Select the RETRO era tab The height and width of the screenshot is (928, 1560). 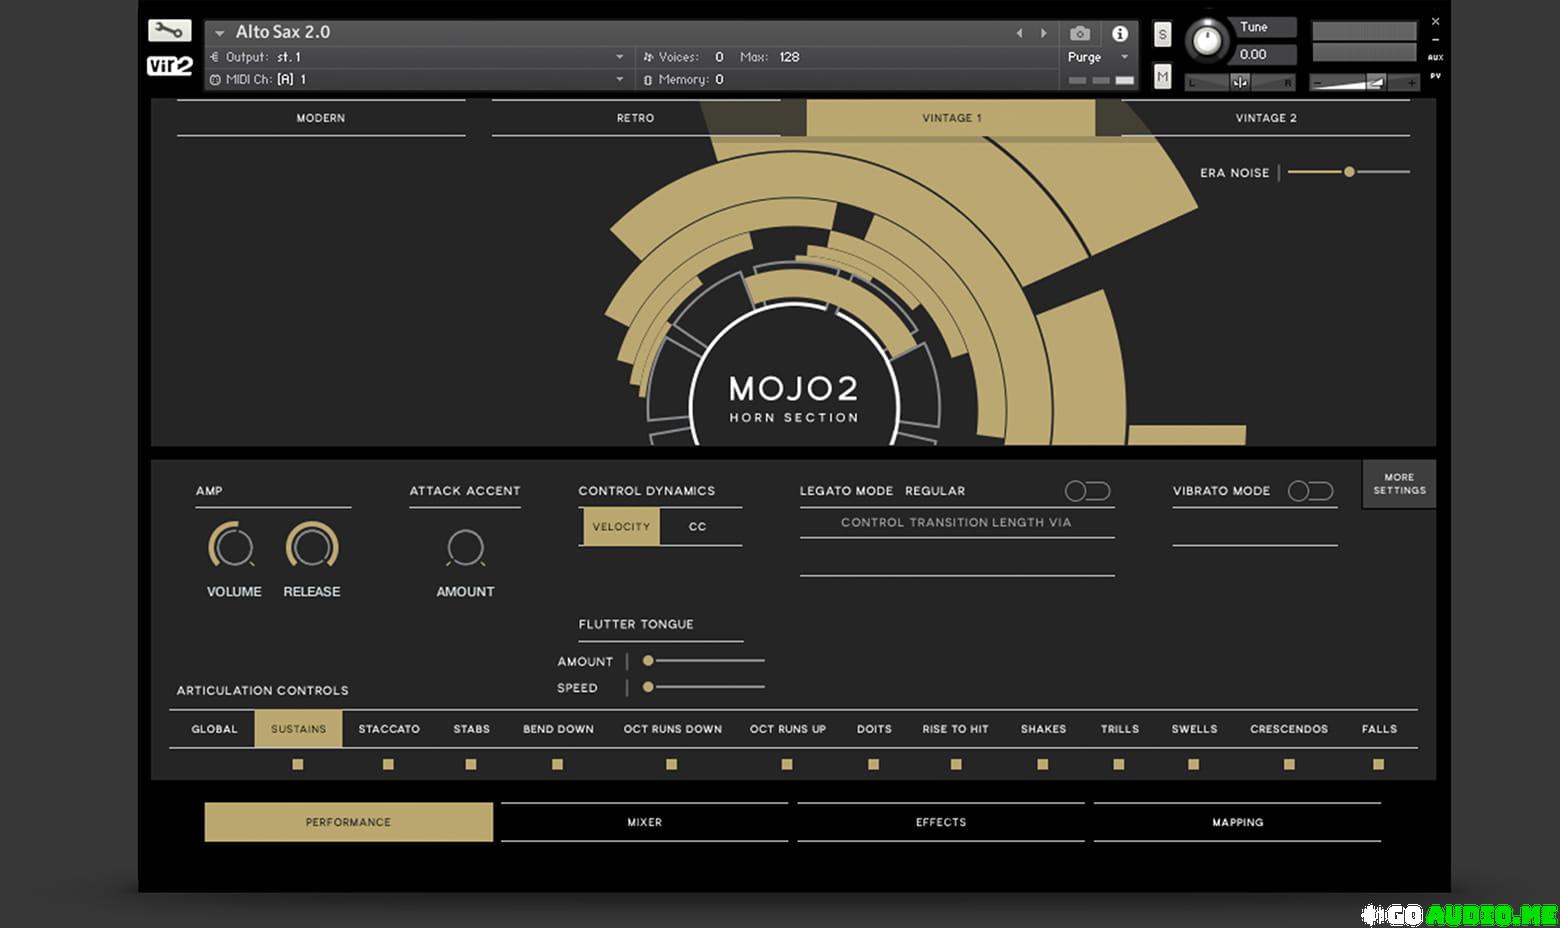coord(635,118)
